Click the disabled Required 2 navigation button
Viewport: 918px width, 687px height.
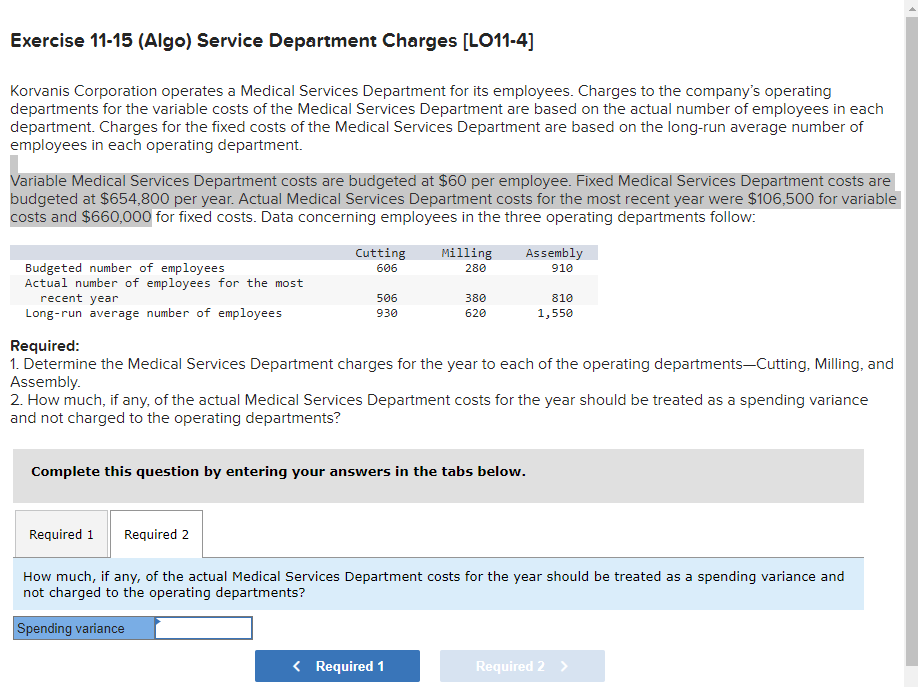[522, 666]
